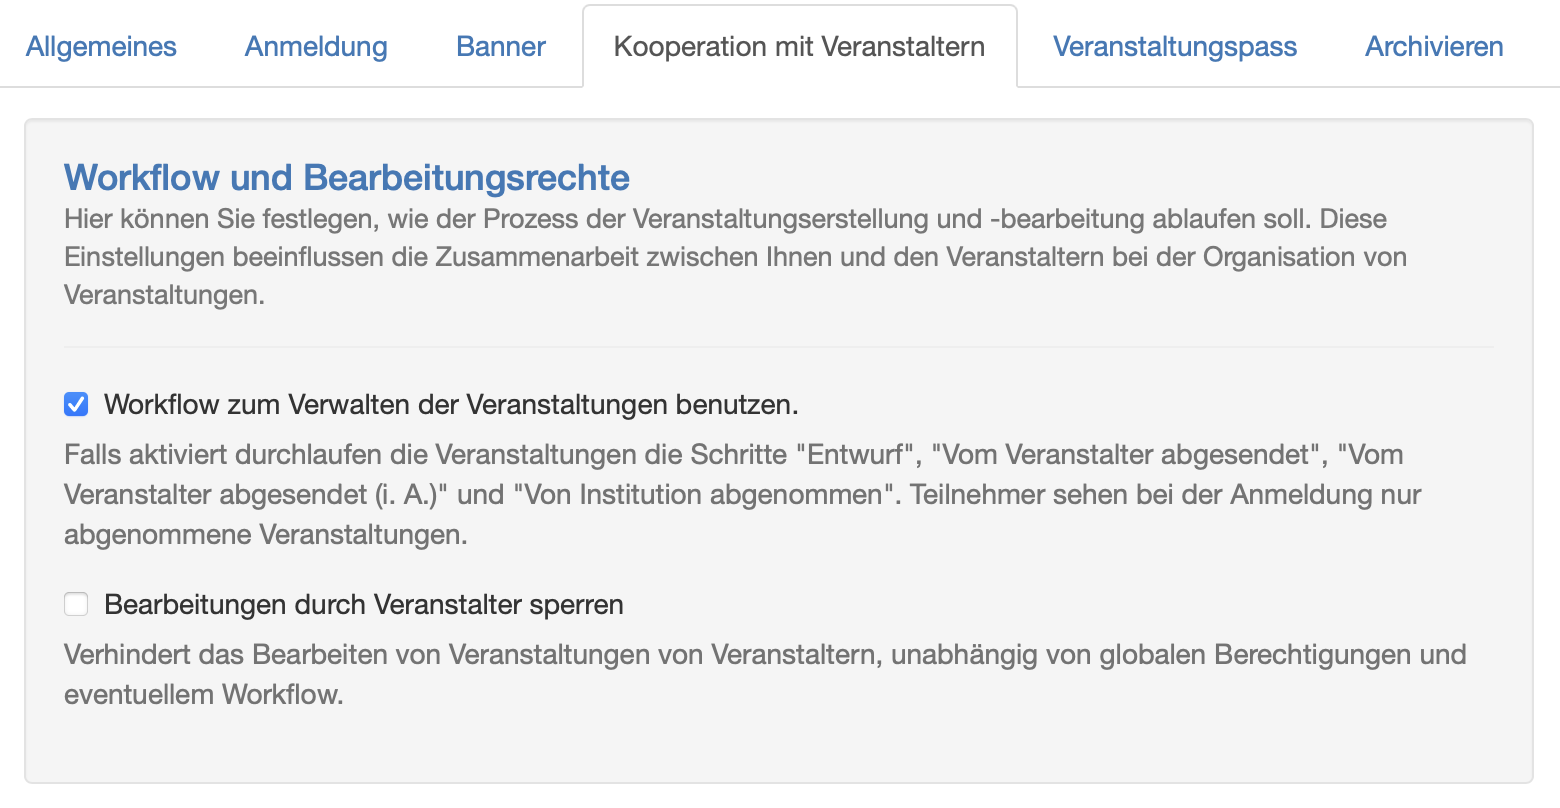Click the heading Workflow und Bearbeitungsrechte
The height and width of the screenshot is (808, 1560).
[347, 178]
